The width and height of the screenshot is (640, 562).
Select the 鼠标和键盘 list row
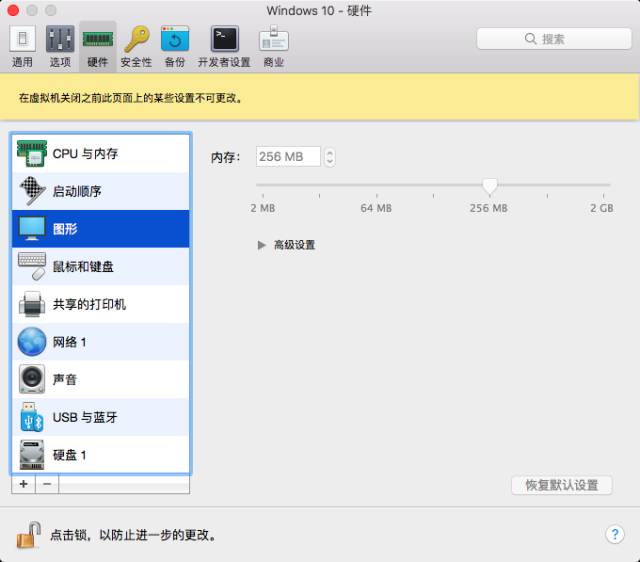point(100,266)
